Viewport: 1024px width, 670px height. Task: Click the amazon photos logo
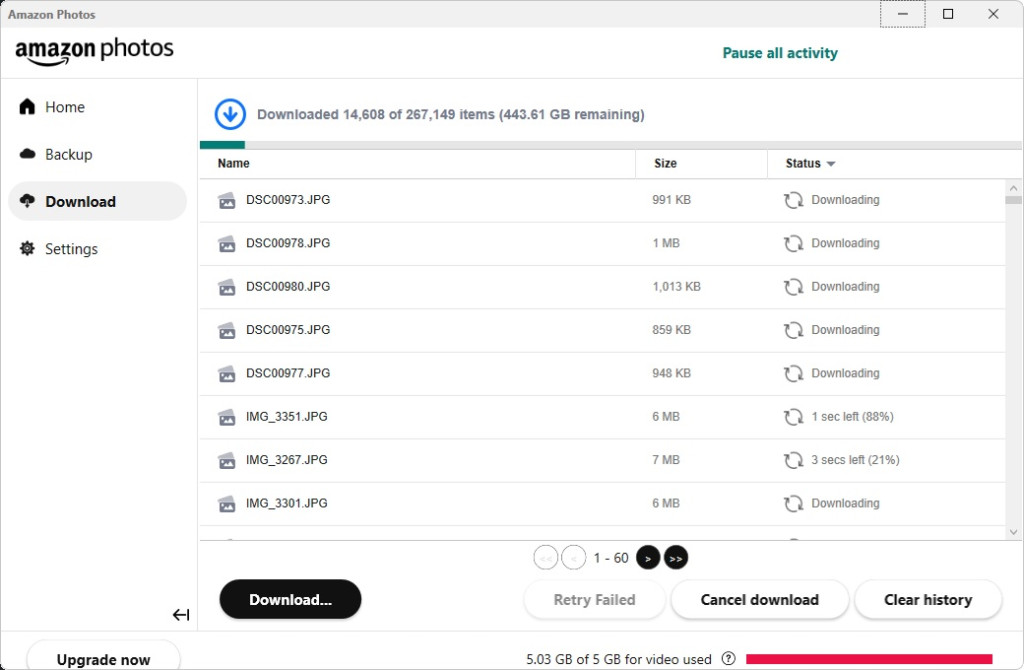click(x=94, y=51)
